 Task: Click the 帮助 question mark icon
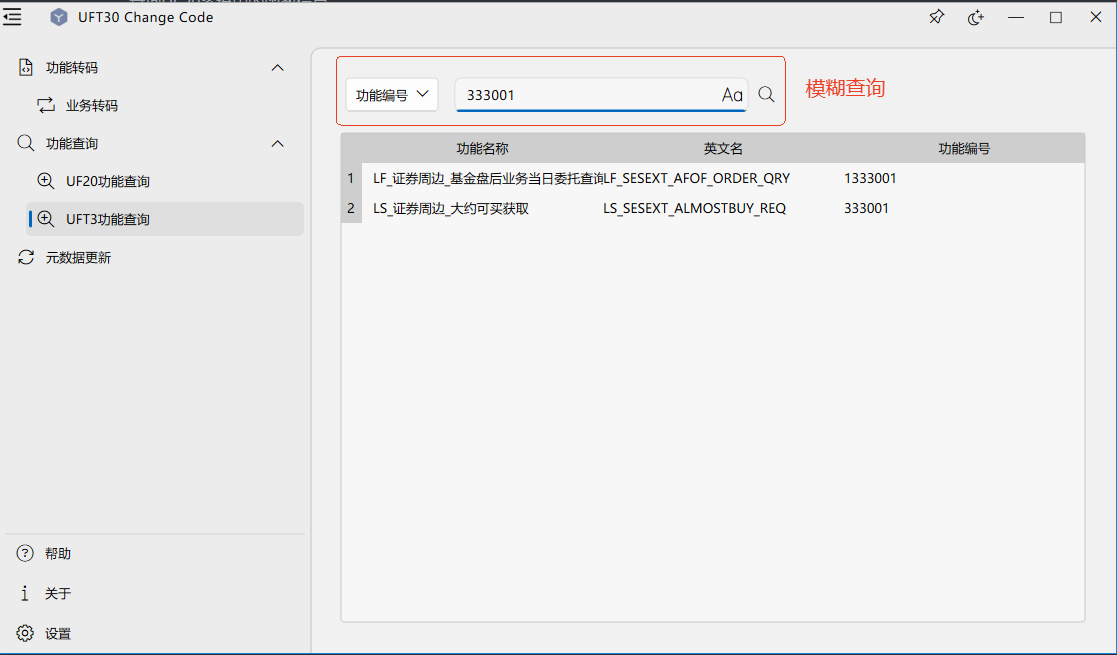[x=25, y=553]
